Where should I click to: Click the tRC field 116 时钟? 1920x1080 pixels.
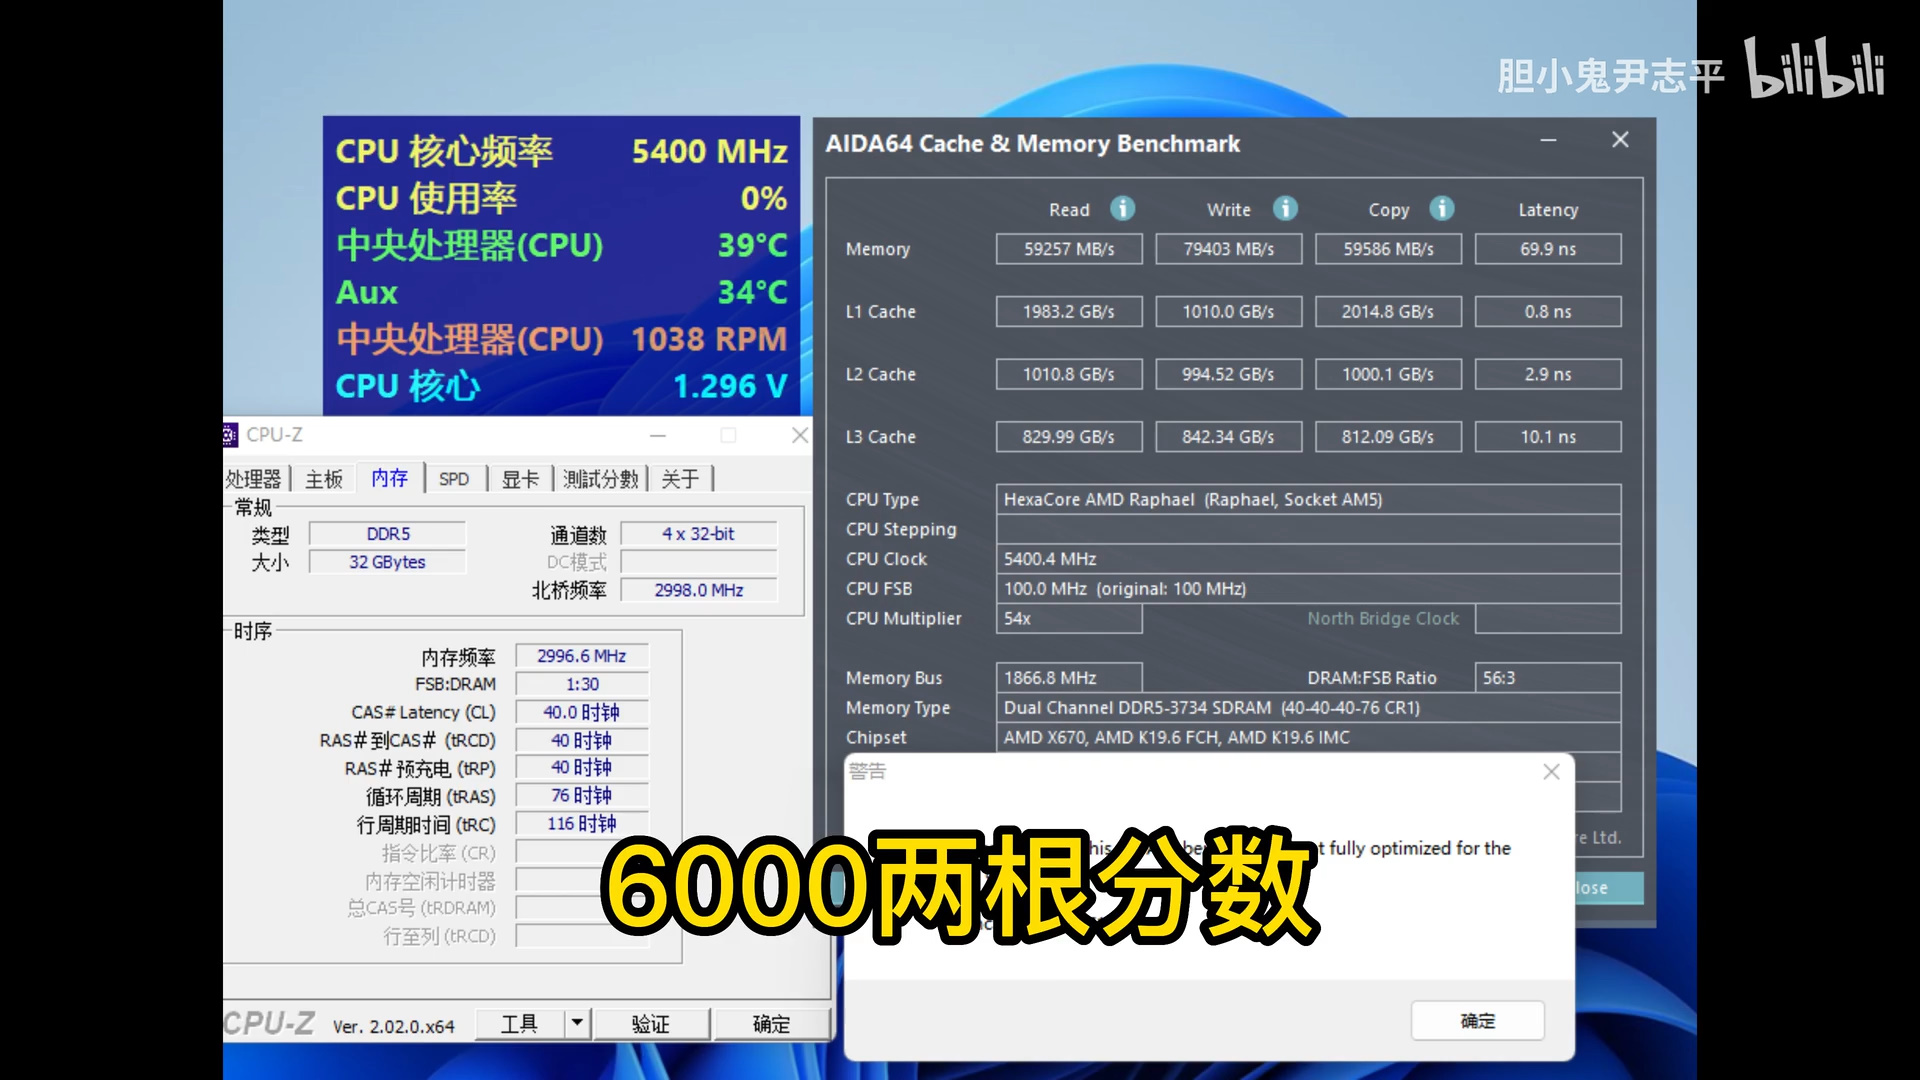tap(582, 823)
